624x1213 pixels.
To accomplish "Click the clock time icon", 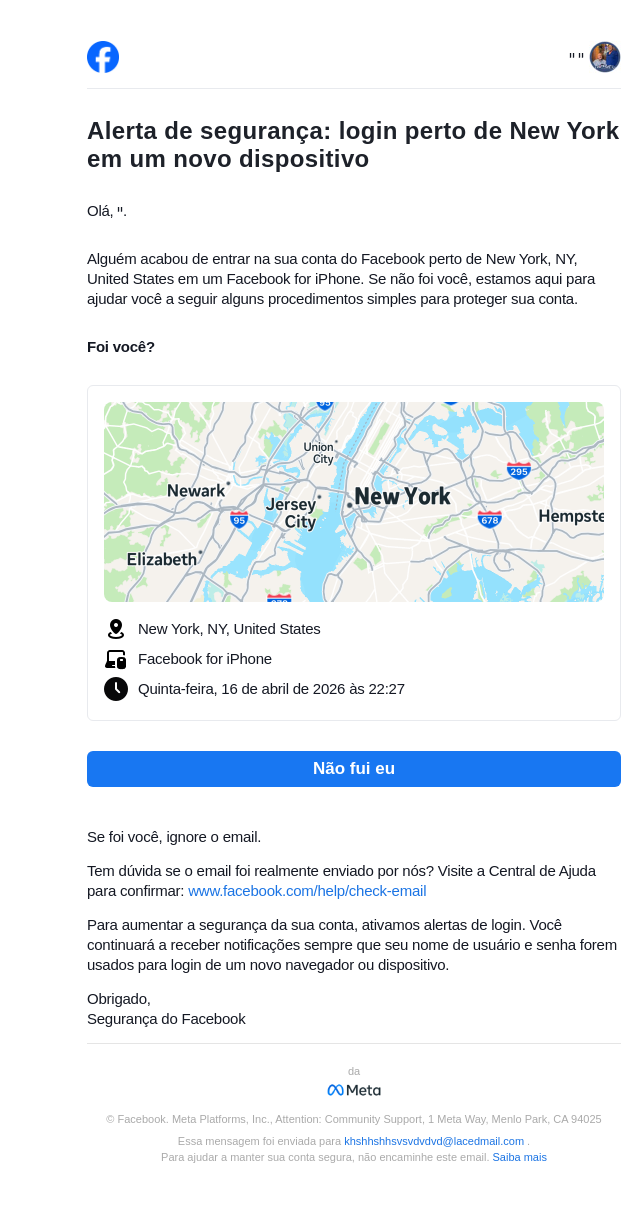I will point(116,689).
